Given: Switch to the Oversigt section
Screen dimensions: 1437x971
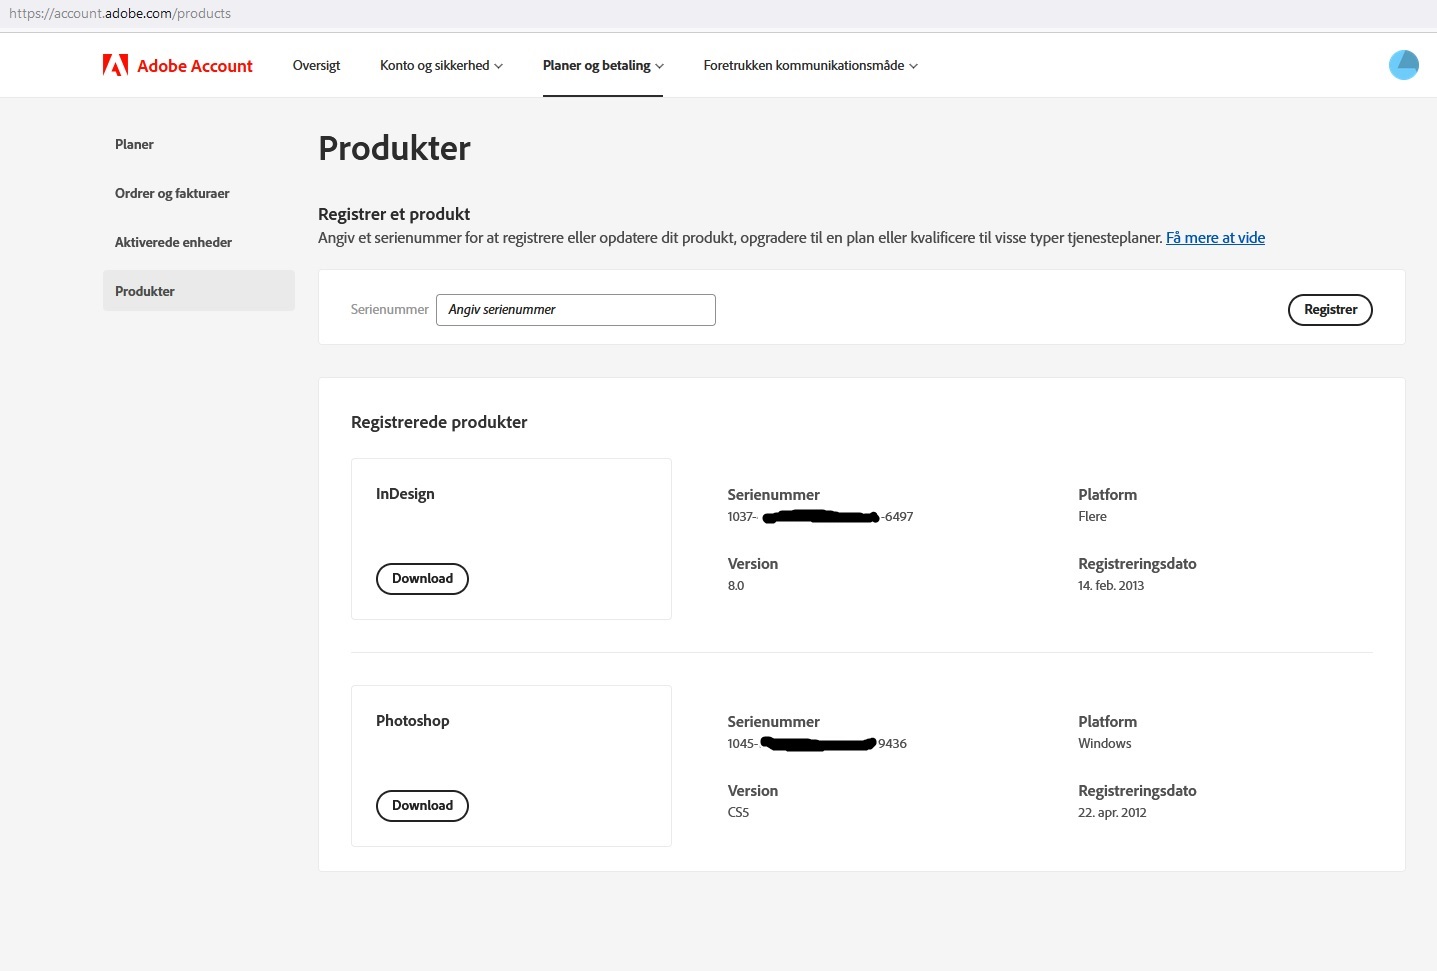Looking at the screenshot, I should tap(316, 65).
